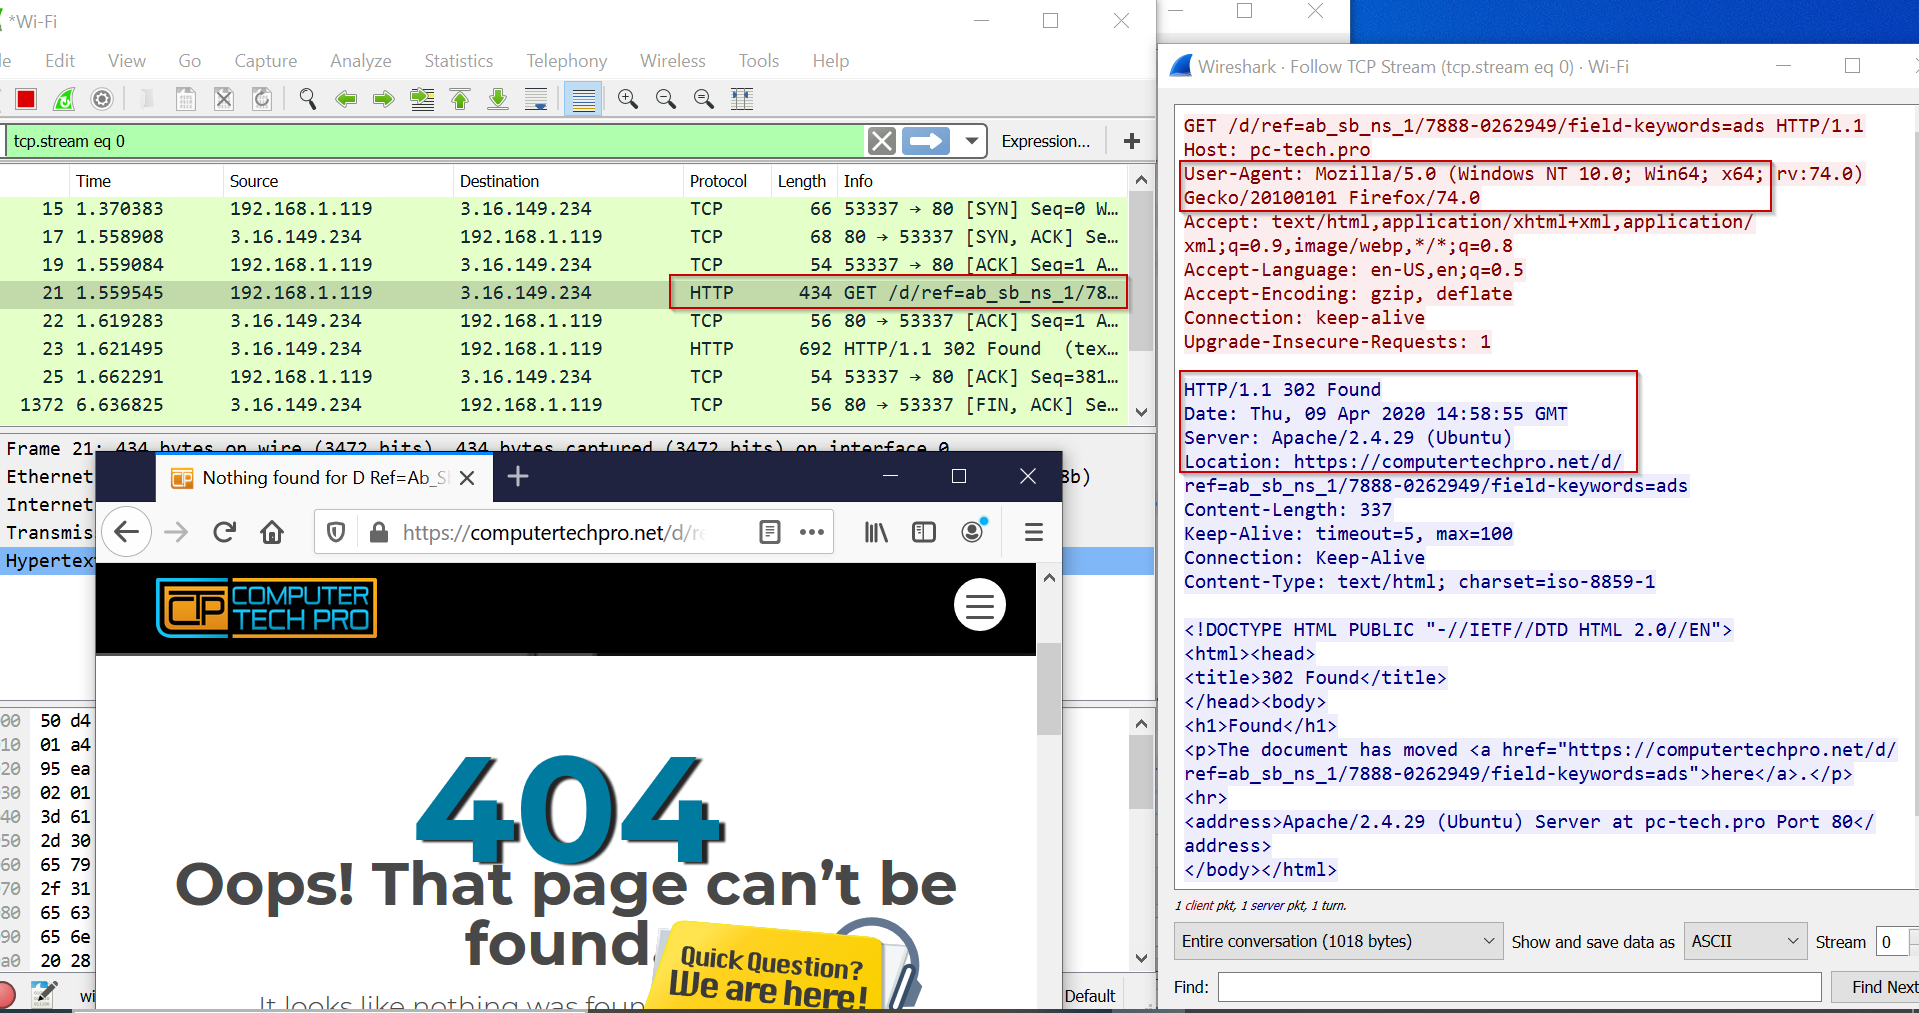Select packet 15 SYN row
The width and height of the screenshot is (1919, 1013).
(x=564, y=209)
